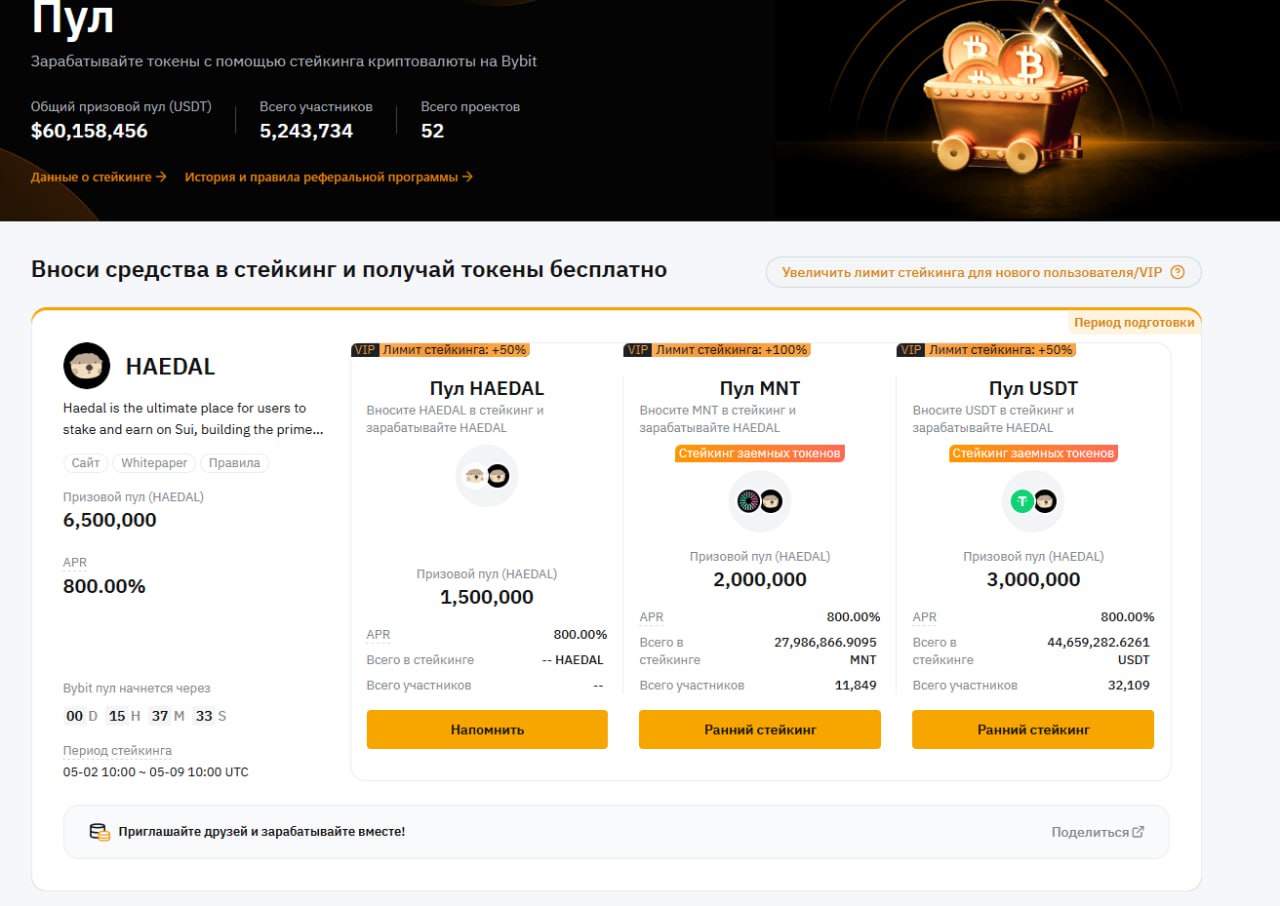
Task: Click the HAEDAL description paragraph
Action: pyautogui.click(x=193, y=419)
